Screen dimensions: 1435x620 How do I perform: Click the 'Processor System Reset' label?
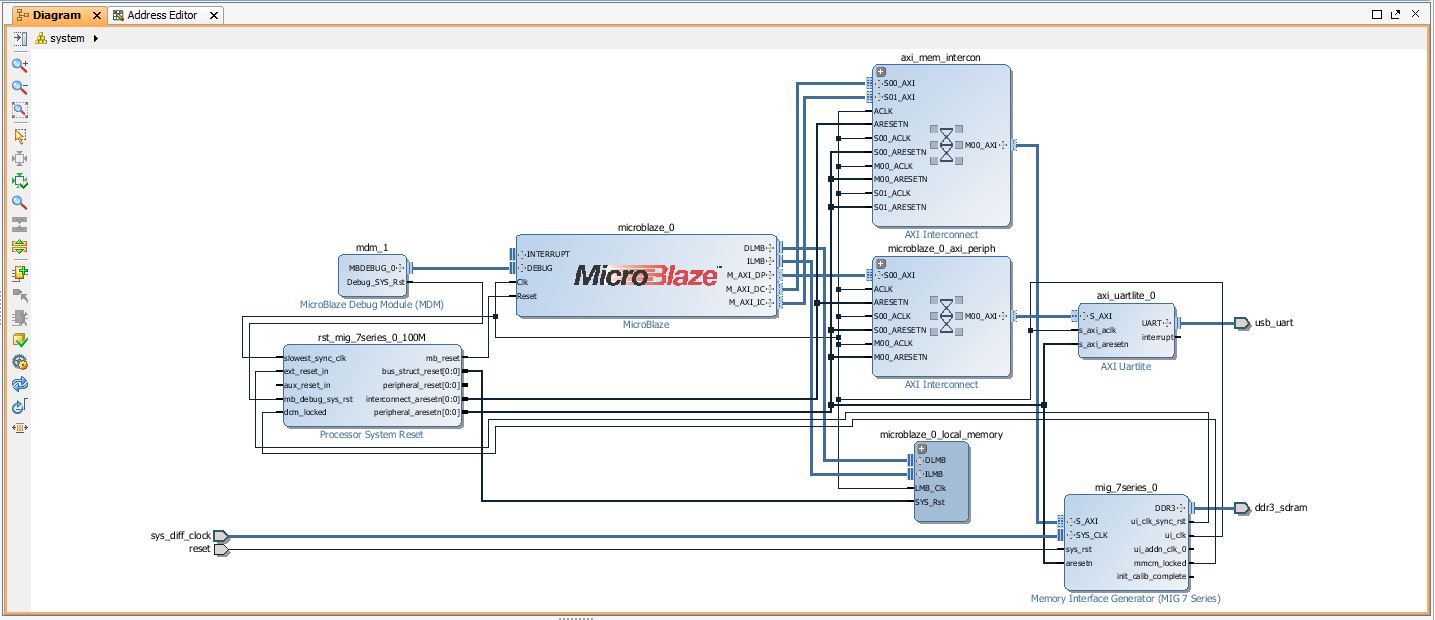[371, 435]
